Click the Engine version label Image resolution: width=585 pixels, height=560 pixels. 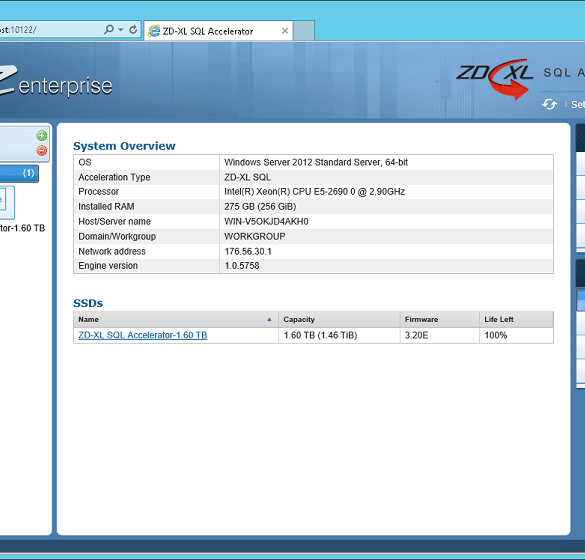click(x=108, y=266)
